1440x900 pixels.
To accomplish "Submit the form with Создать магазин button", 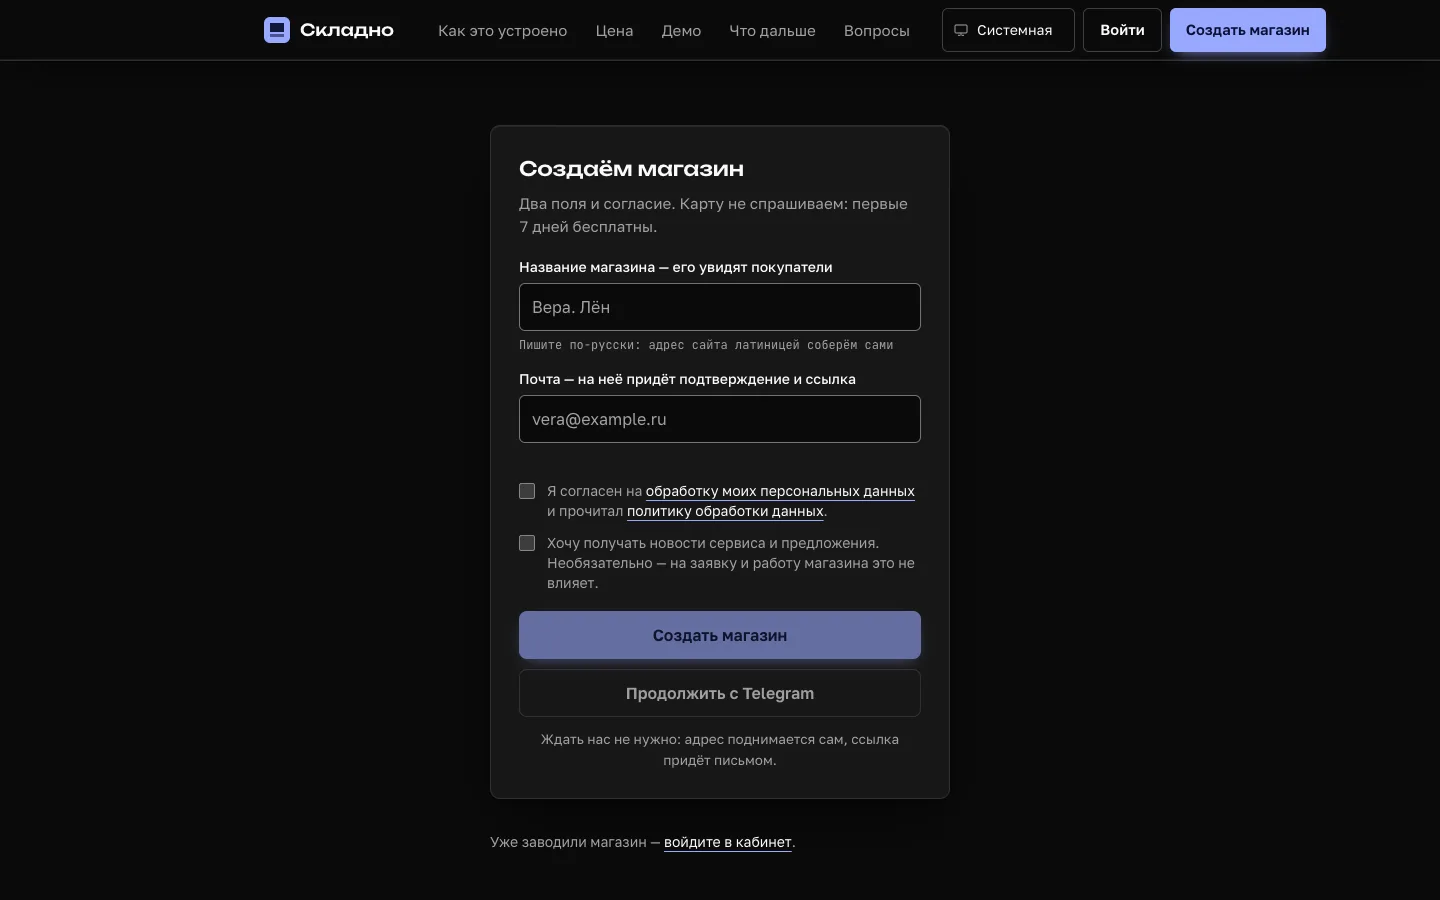I will 720,635.
